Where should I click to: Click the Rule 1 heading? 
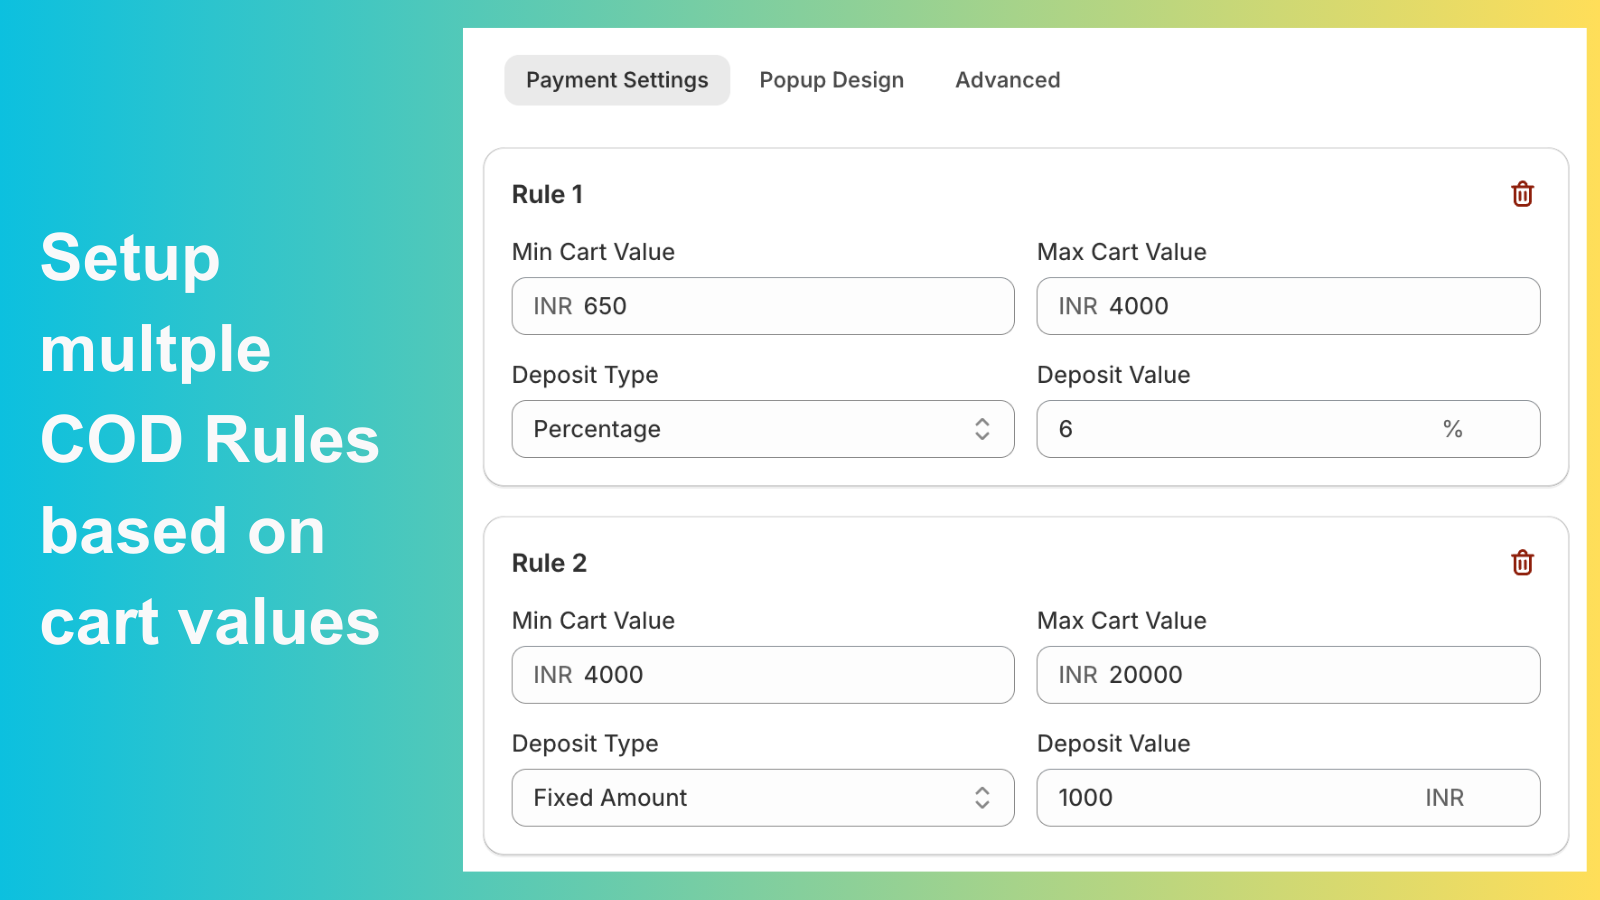pyautogui.click(x=548, y=194)
